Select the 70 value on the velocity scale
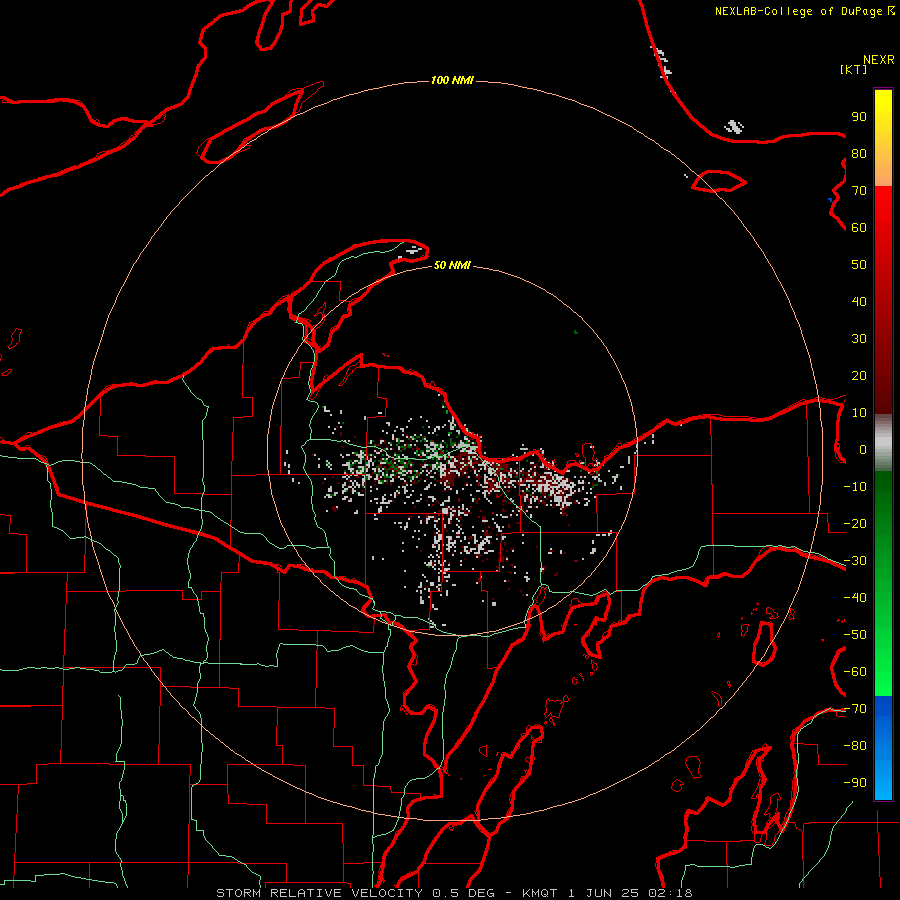Viewport: 900px width, 900px height. [859, 191]
